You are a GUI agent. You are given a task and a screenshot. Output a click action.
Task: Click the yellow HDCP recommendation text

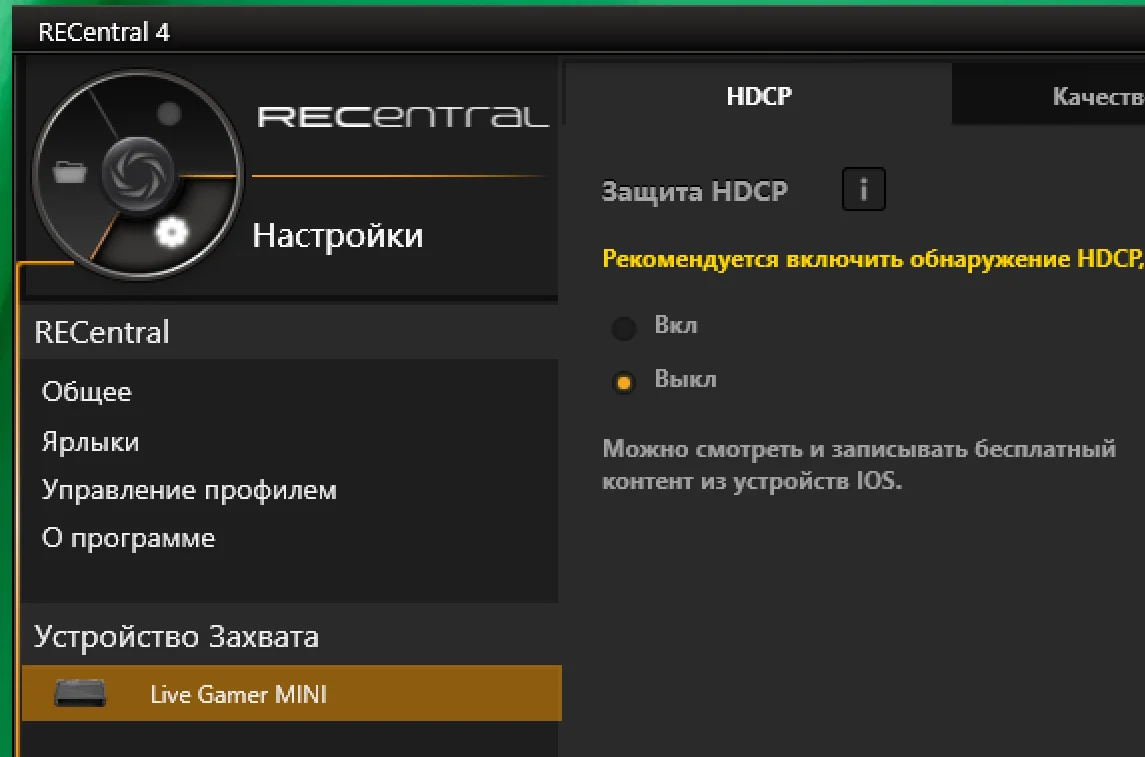point(873,259)
